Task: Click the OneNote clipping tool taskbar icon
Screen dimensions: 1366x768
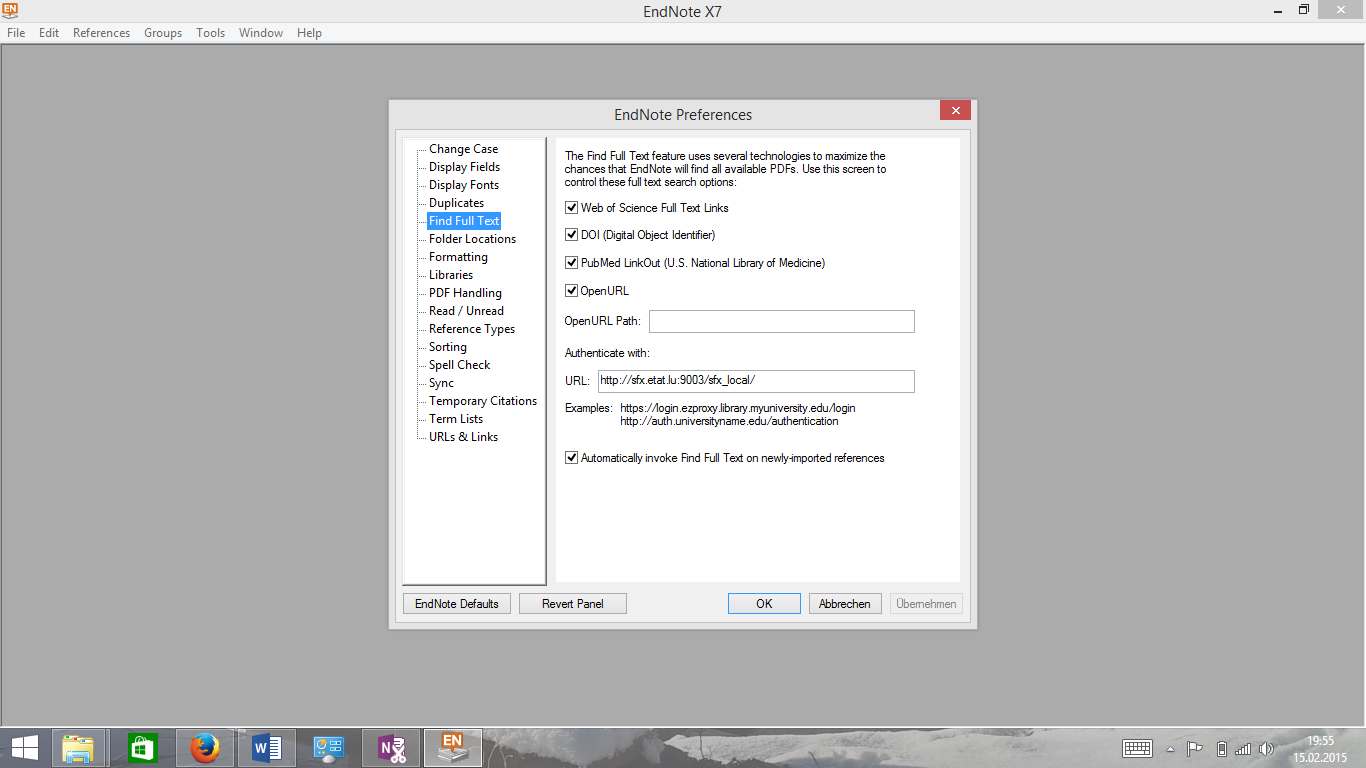Action: pyautogui.click(x=391, y=748)
